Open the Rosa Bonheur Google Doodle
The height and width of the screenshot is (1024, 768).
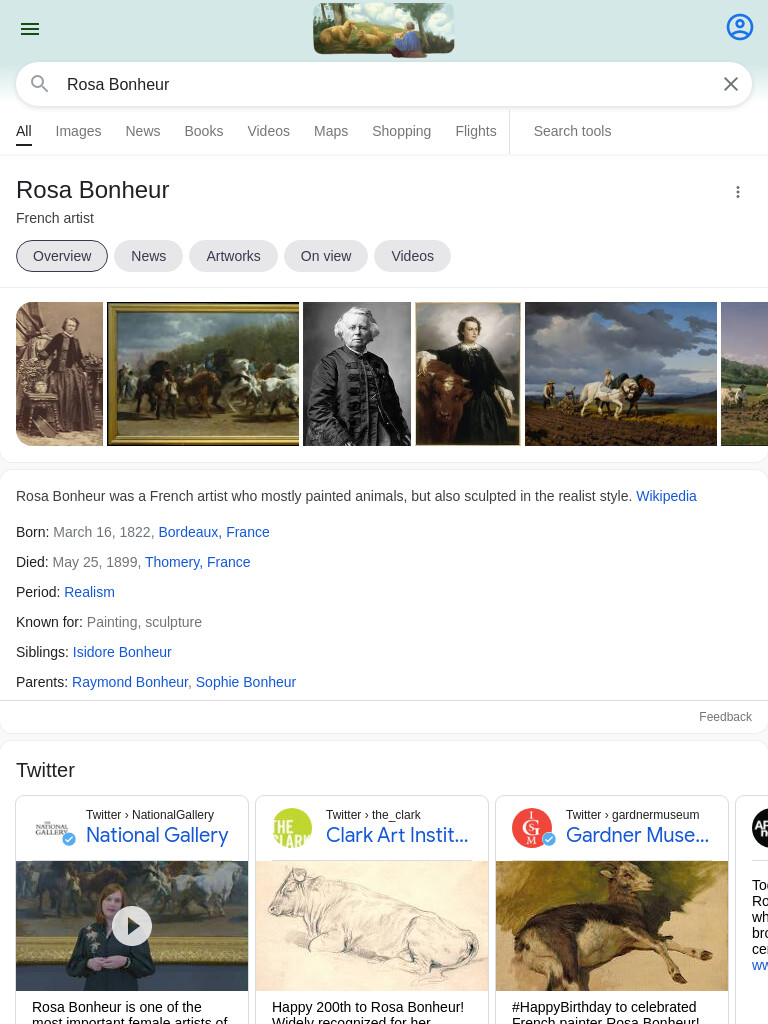(x=384, y=29)
